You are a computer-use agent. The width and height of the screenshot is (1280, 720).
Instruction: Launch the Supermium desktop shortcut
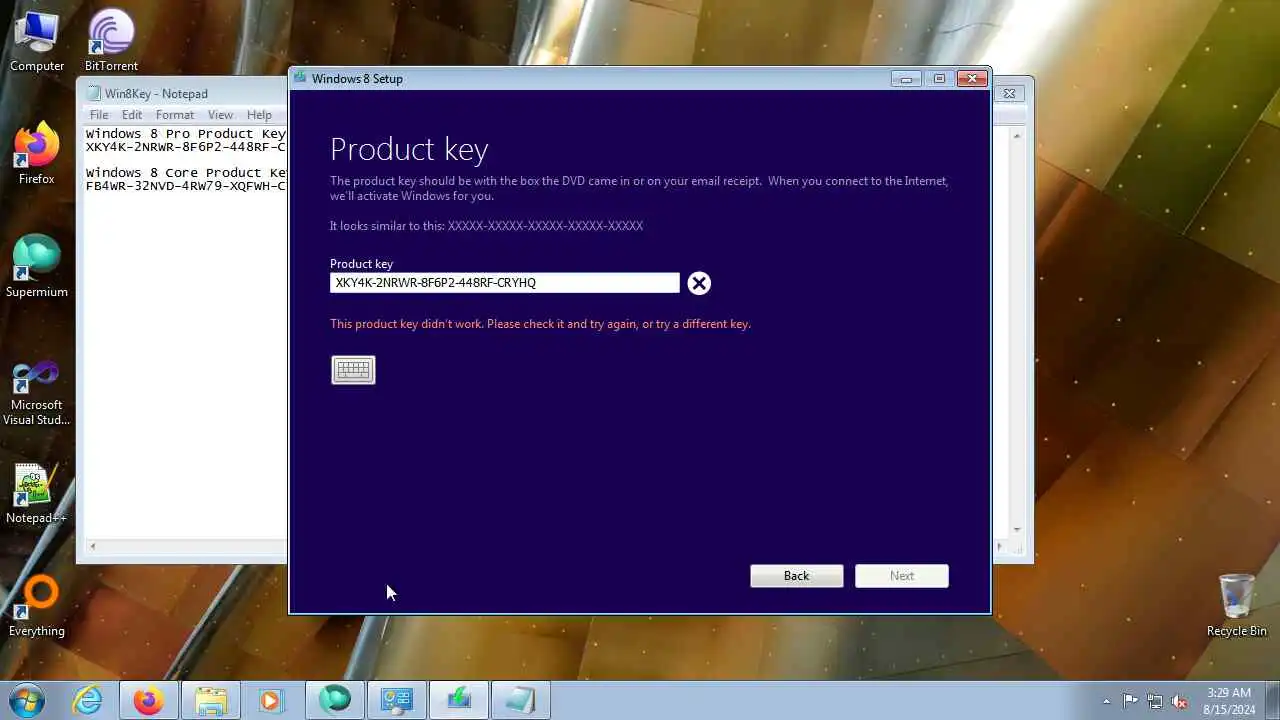pos(37,266)
